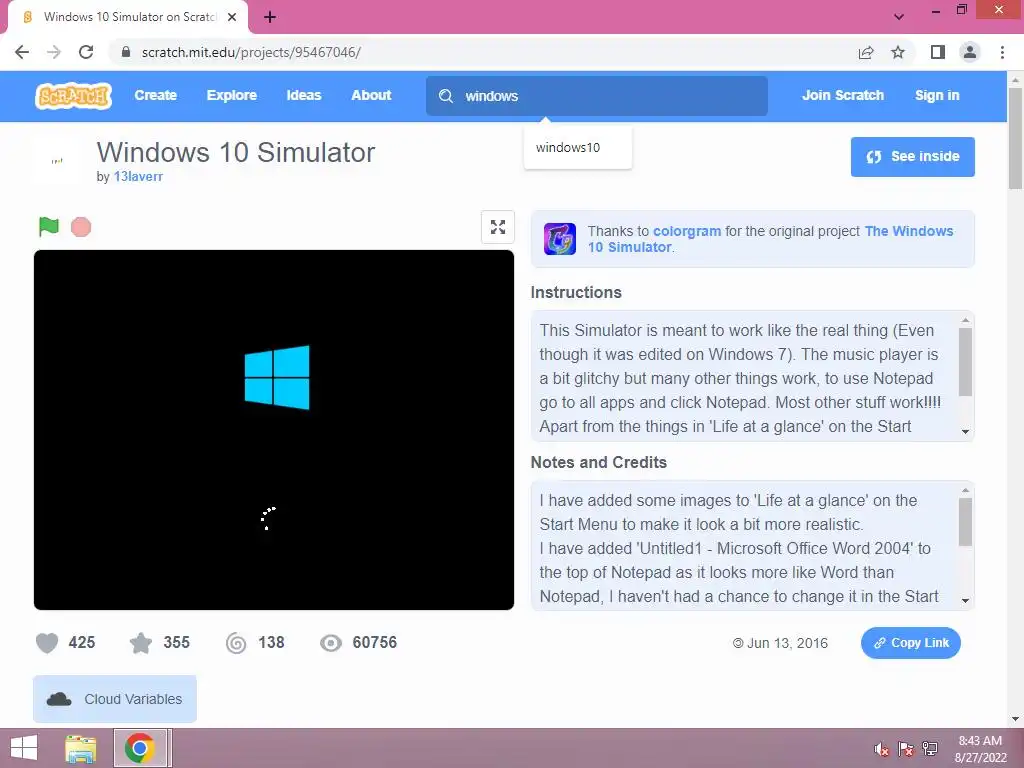Image resolution: width=1024 pixels, height=768 pixels.
Task: Click the Scratch logo
Action: coord(74,96)
